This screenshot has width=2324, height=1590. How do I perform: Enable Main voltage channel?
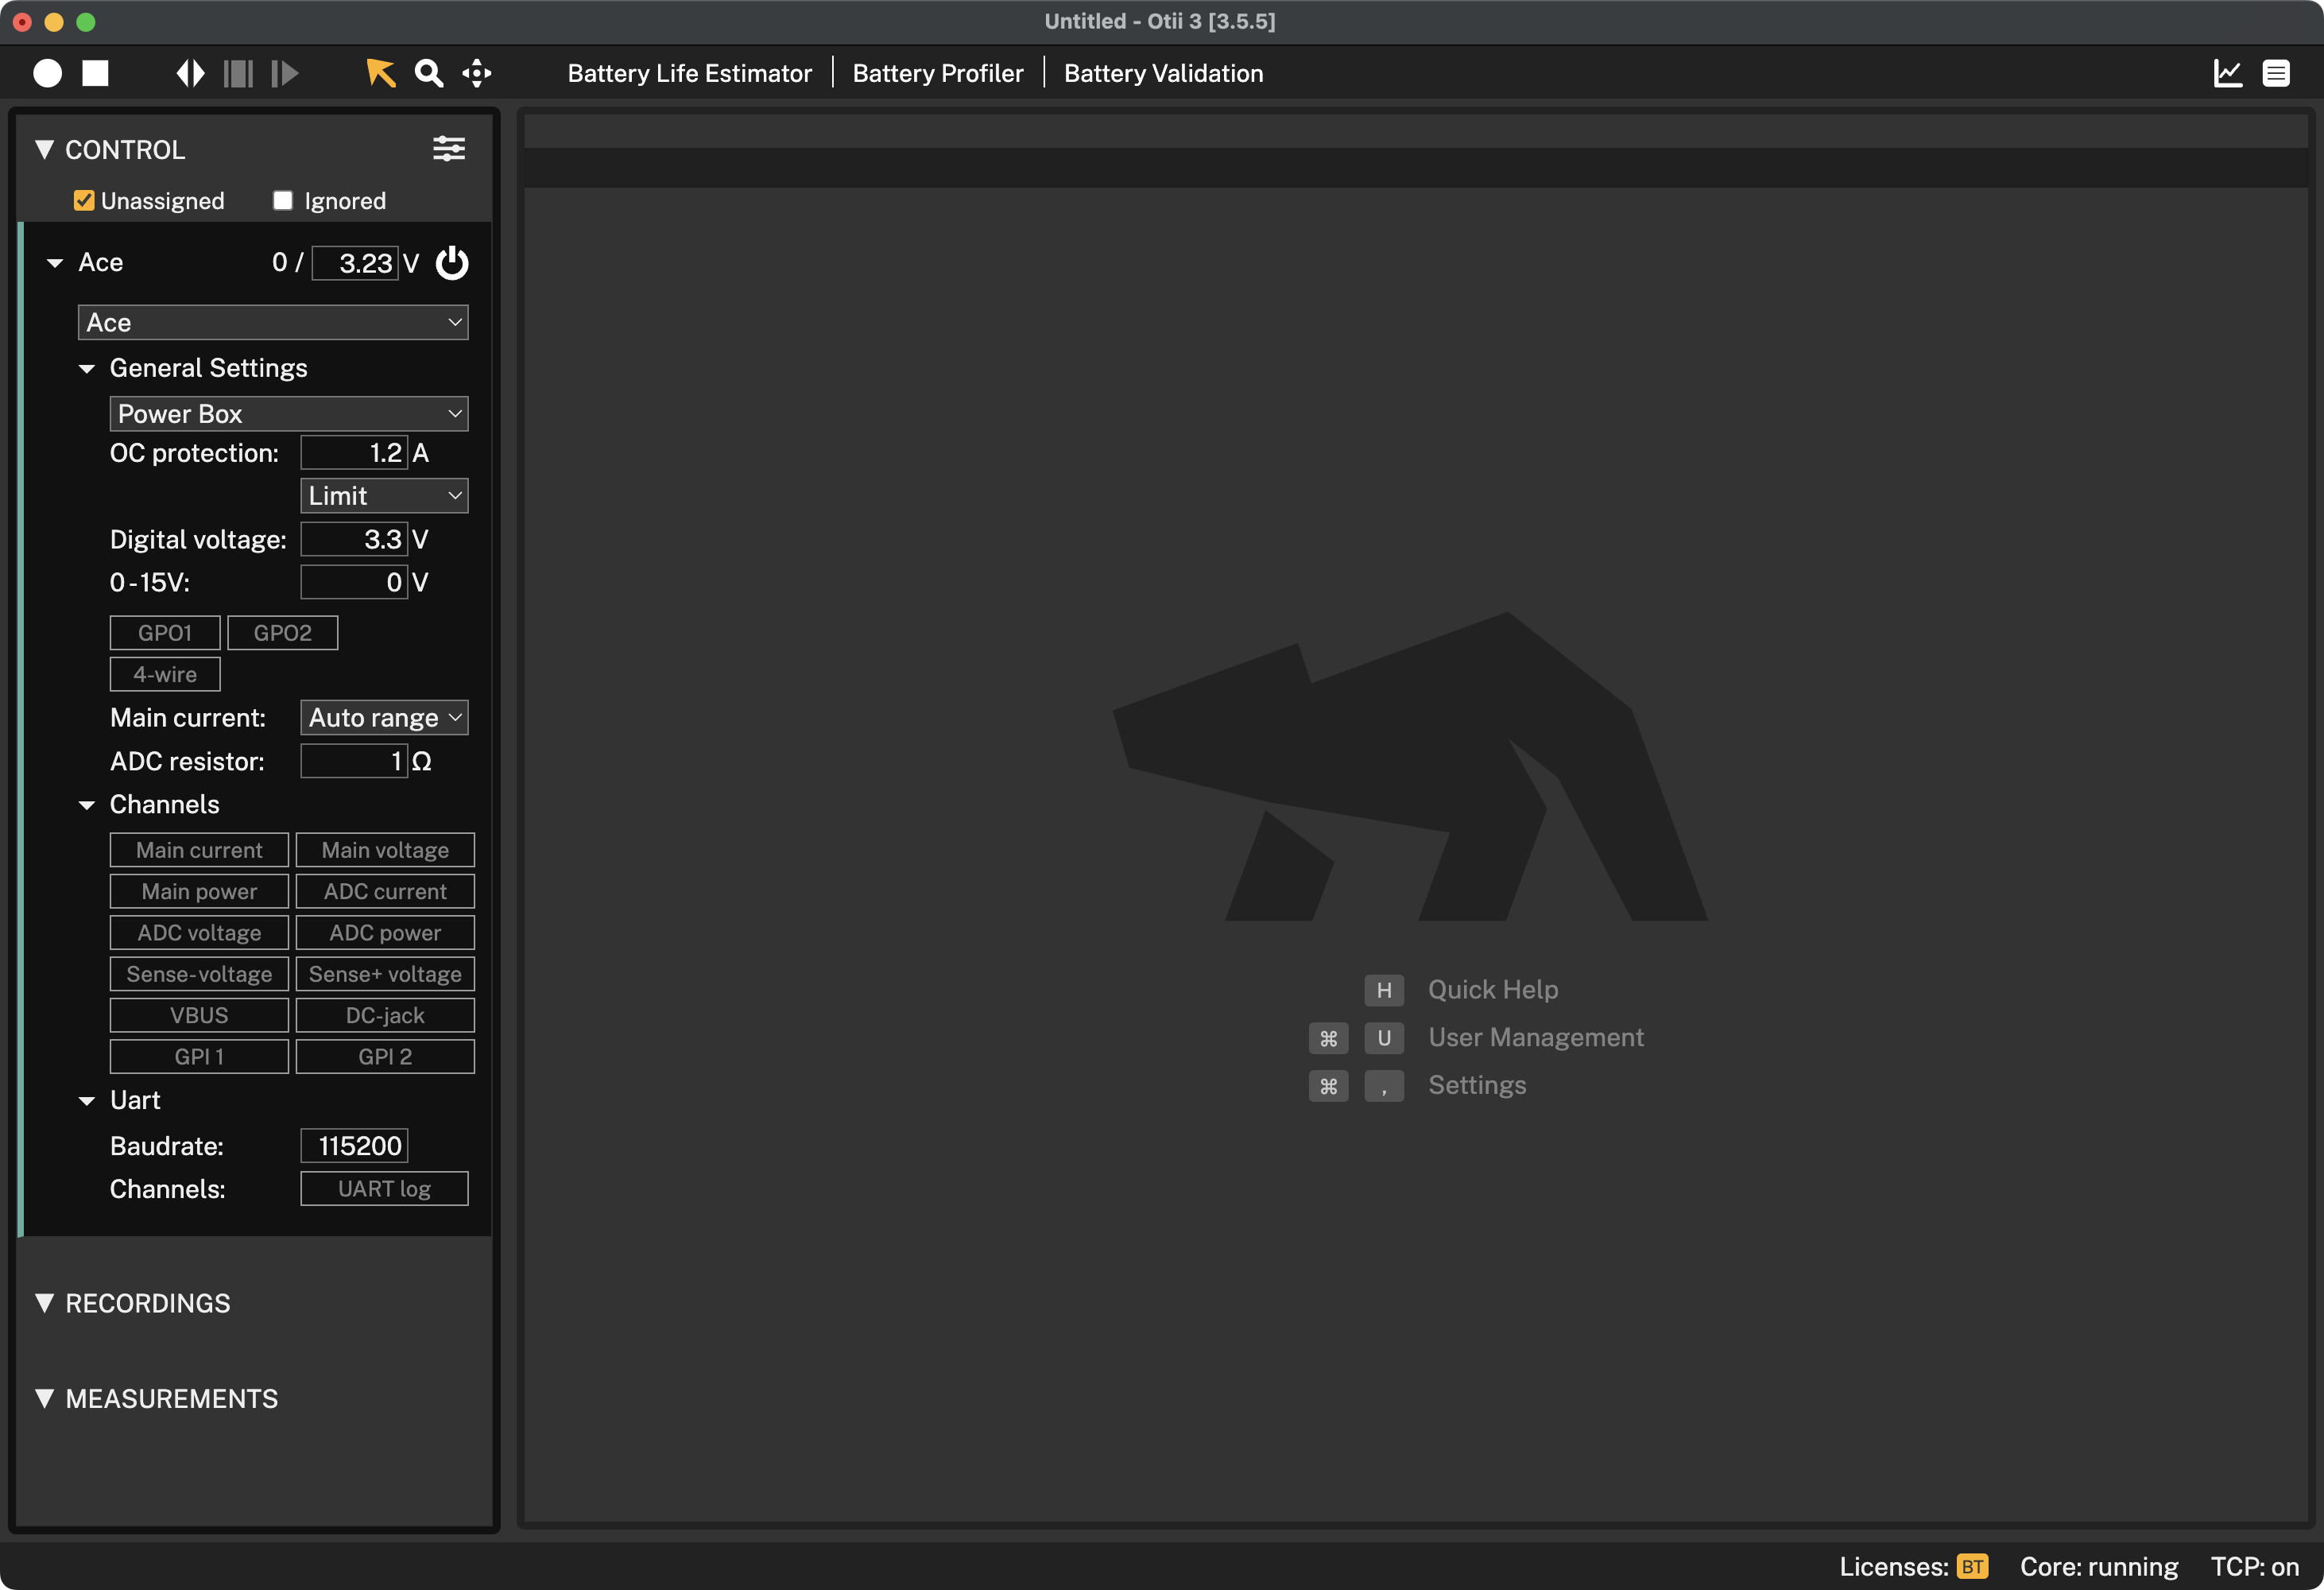click(x=385, y=850)
